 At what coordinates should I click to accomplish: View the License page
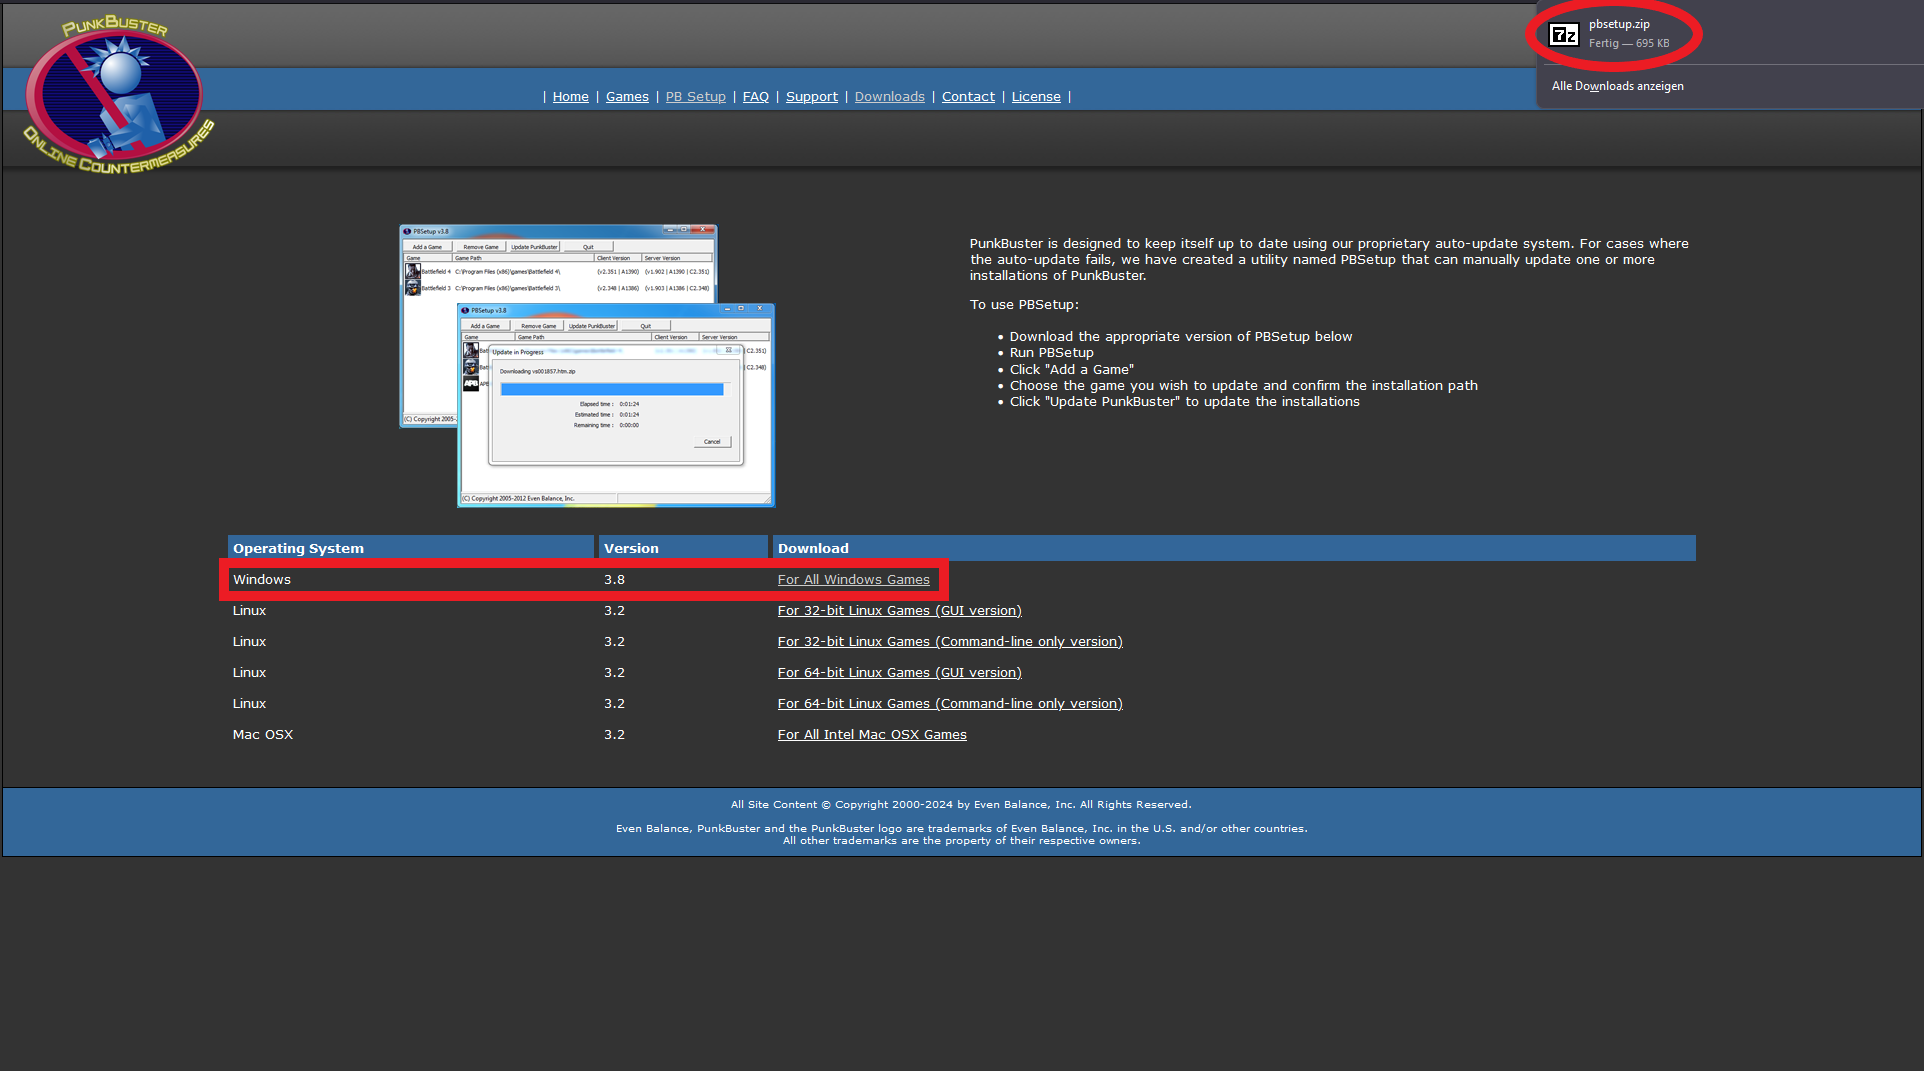click(x=1036, y=97)
